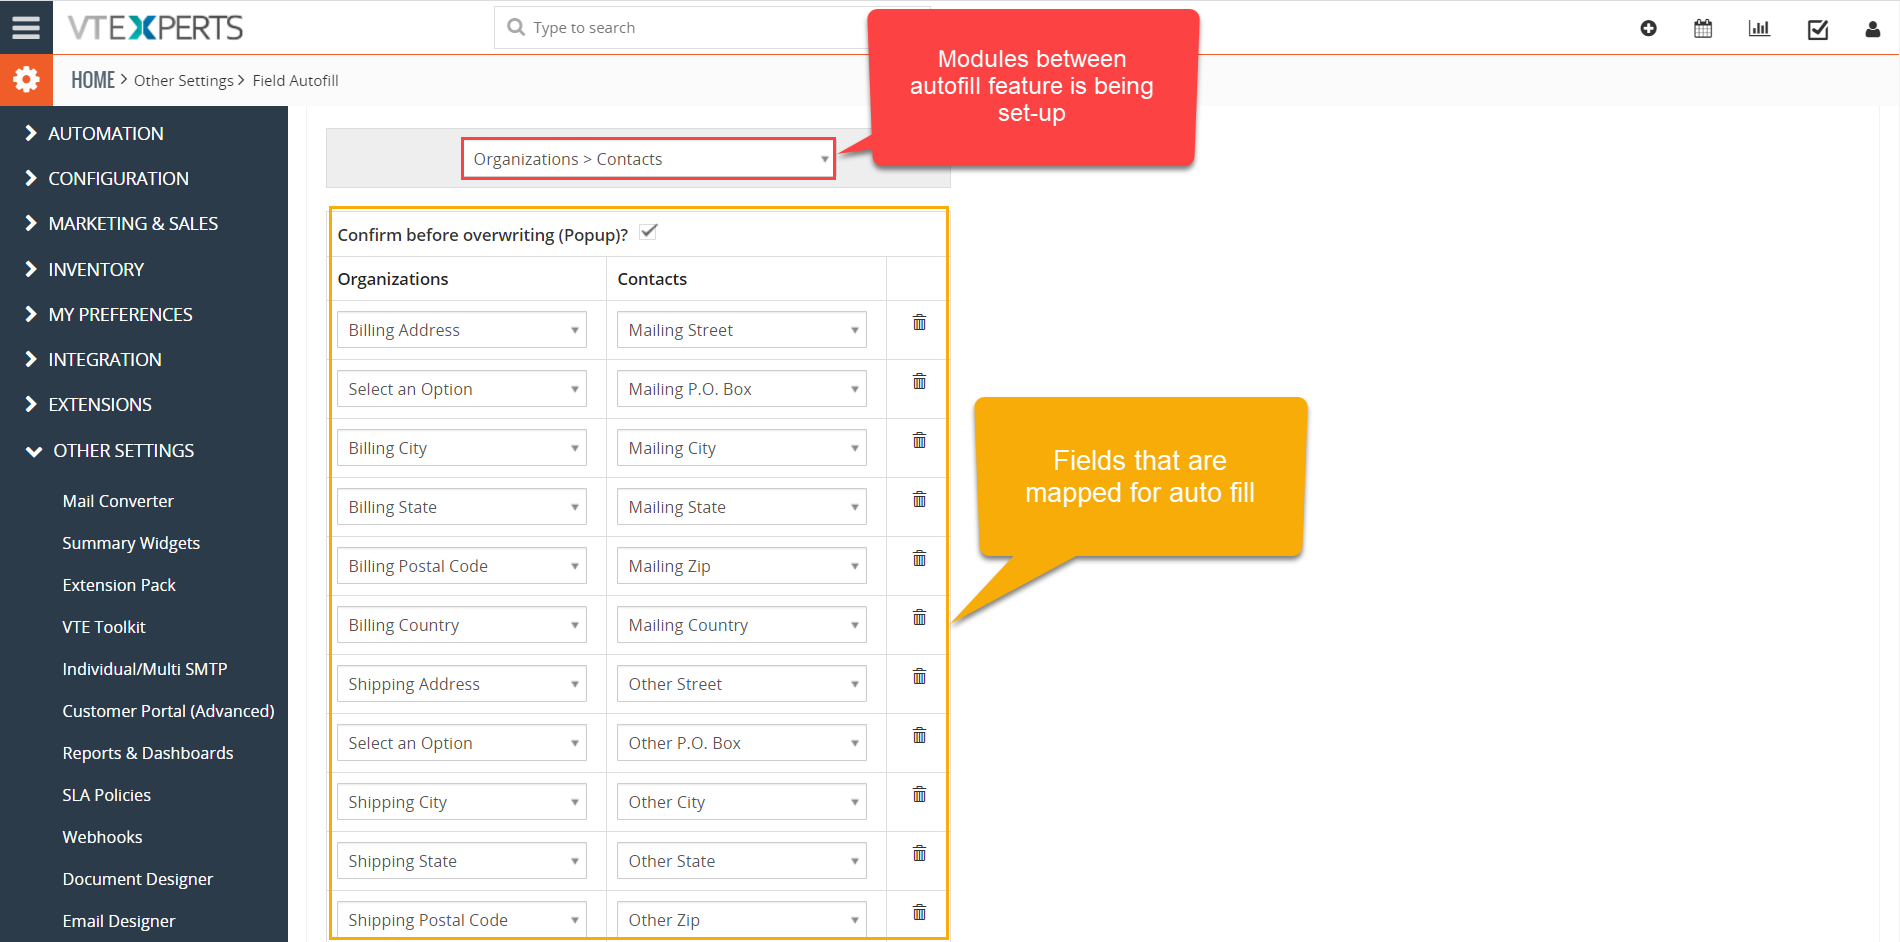
Task: Delete the Billing City mapping row
Action: [x=919, y=440]
